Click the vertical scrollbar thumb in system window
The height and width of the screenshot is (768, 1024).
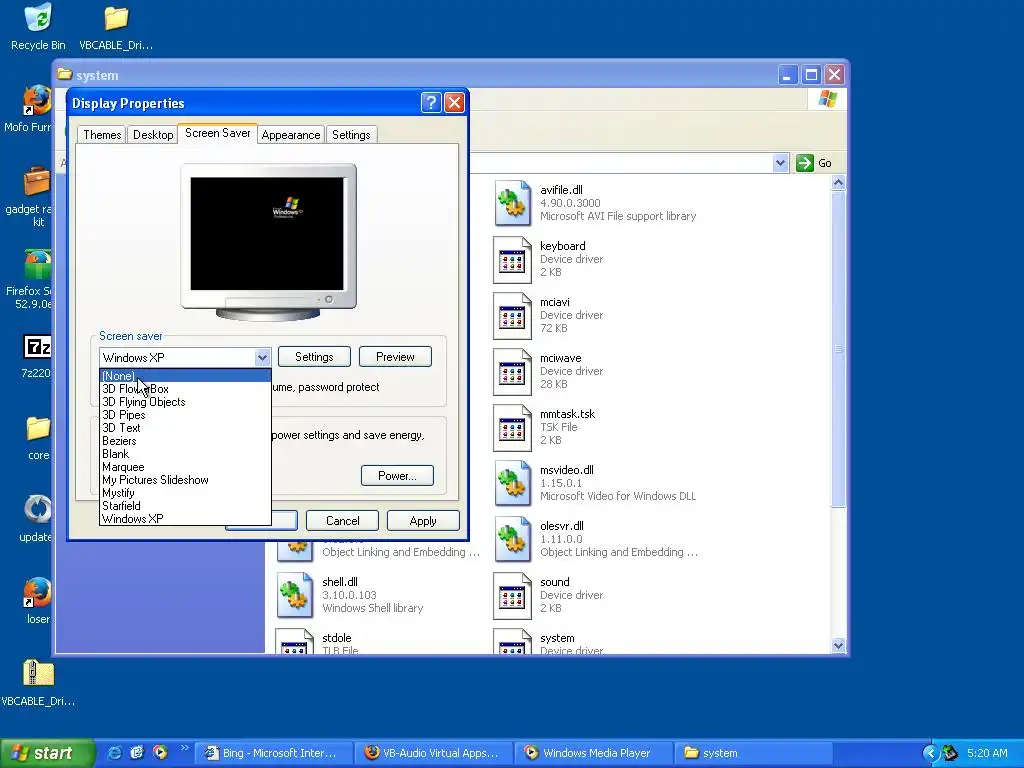(x=838, y=349)
